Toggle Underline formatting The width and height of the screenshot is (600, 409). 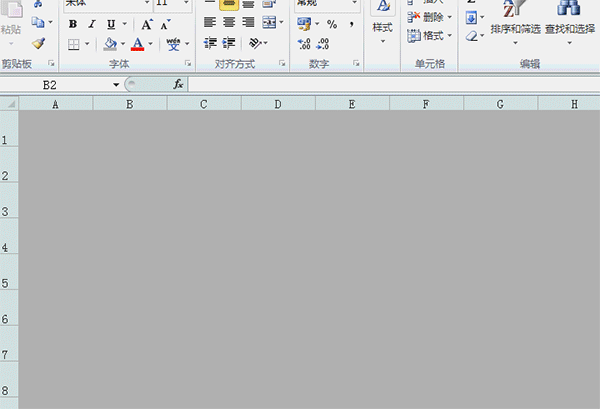tap(111, 24)
